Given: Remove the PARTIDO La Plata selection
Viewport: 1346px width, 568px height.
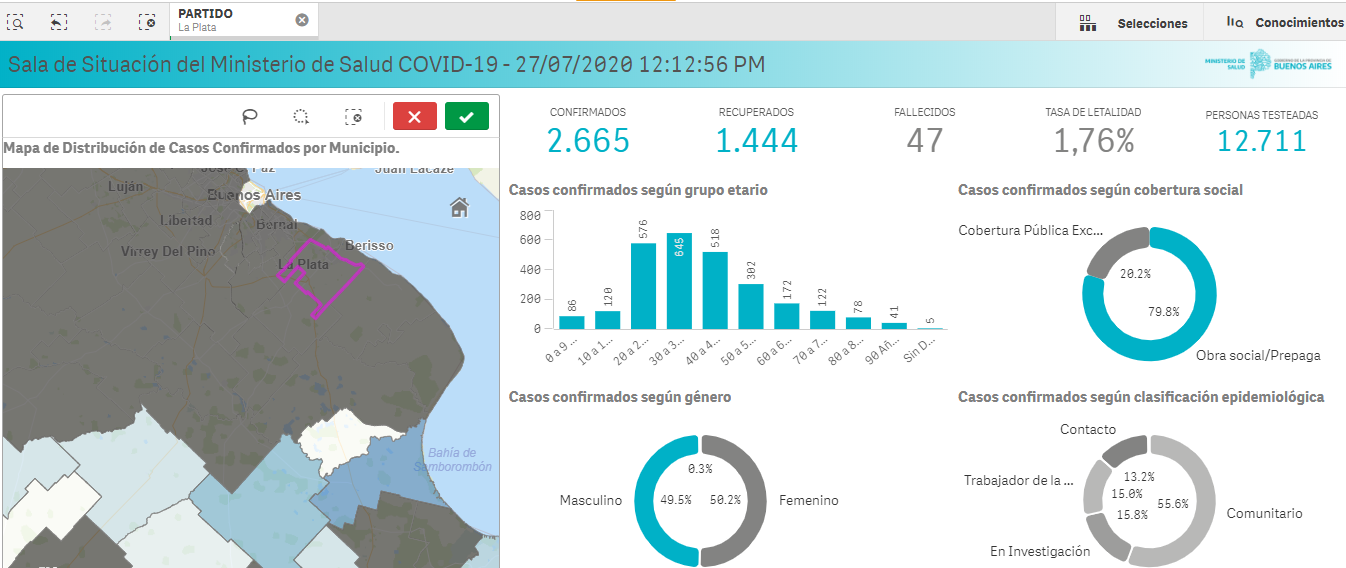Looking at the screenshot, I should [302, 20].
